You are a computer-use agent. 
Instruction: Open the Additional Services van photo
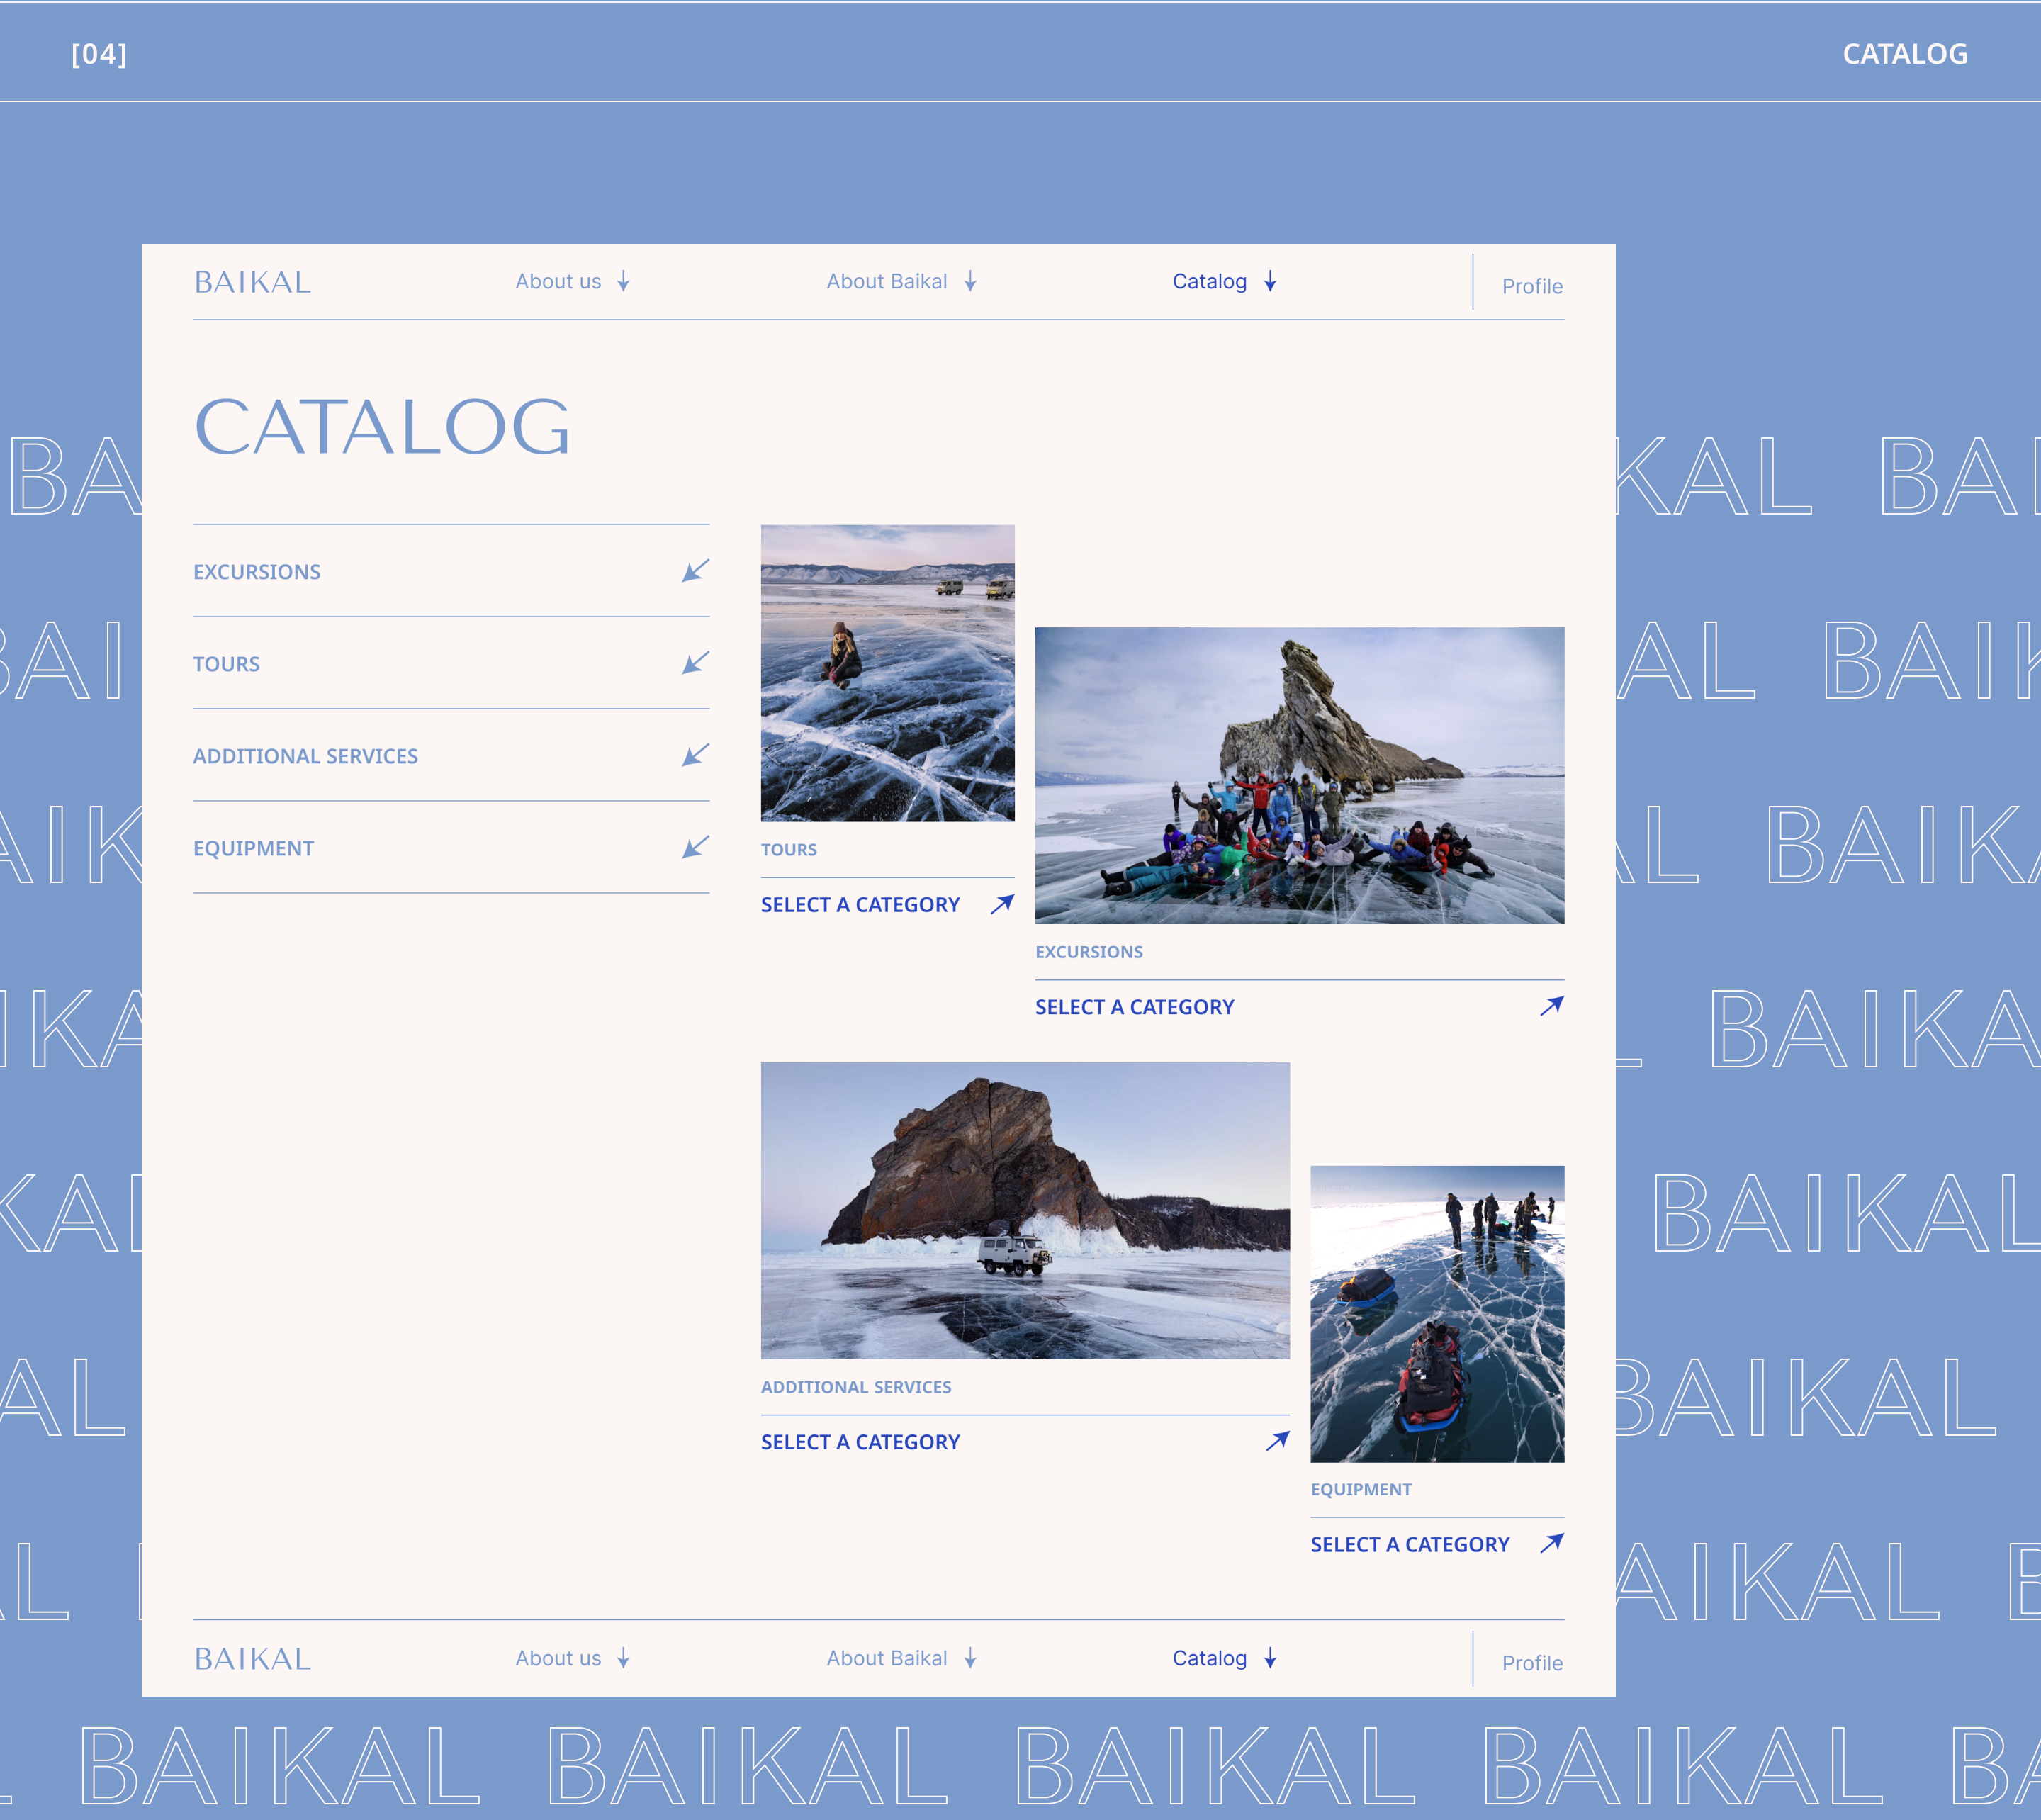click(x=1025, y=1210)
